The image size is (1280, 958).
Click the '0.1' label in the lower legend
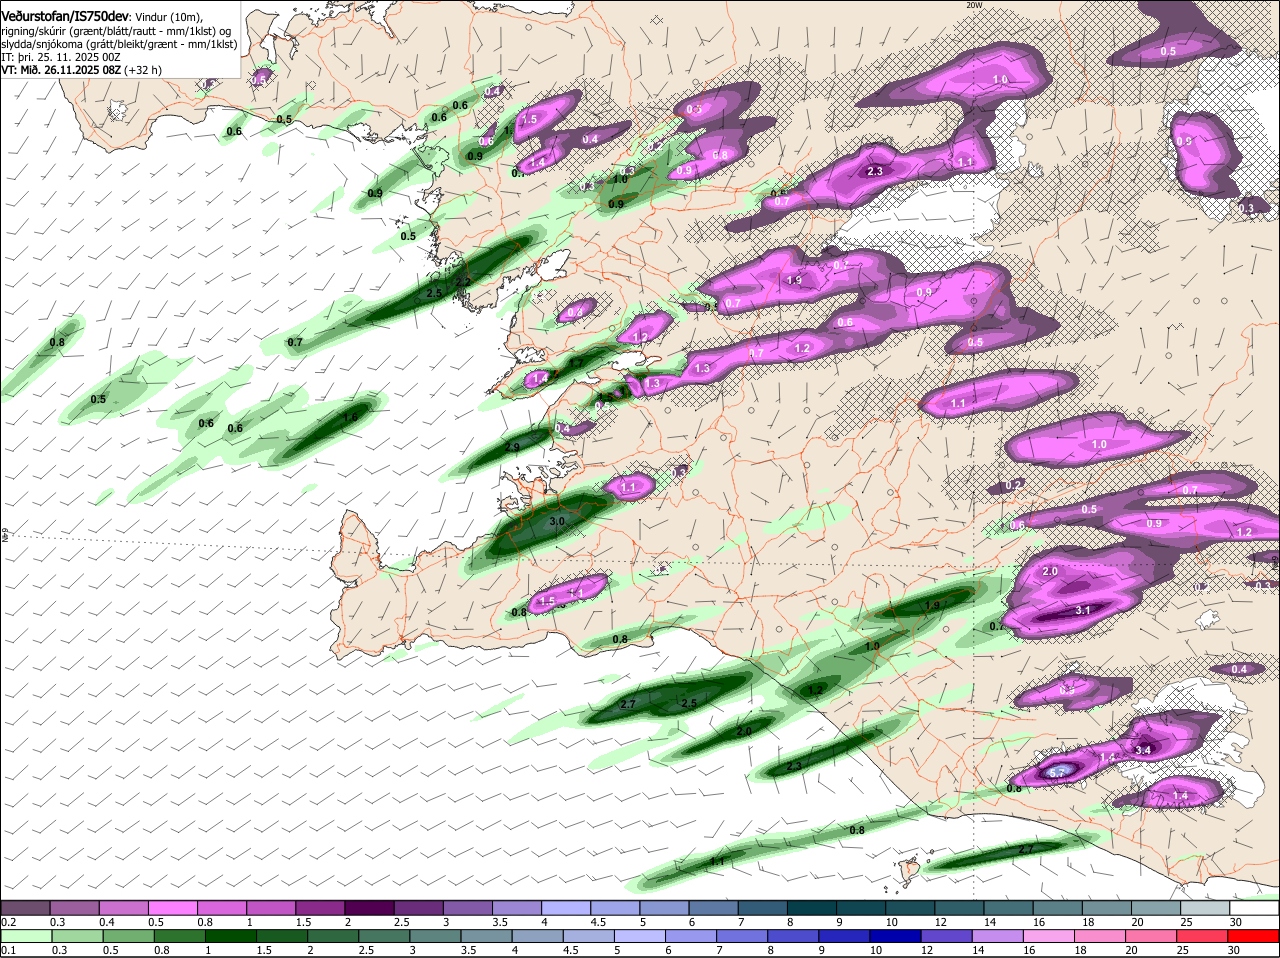[9, 950]
